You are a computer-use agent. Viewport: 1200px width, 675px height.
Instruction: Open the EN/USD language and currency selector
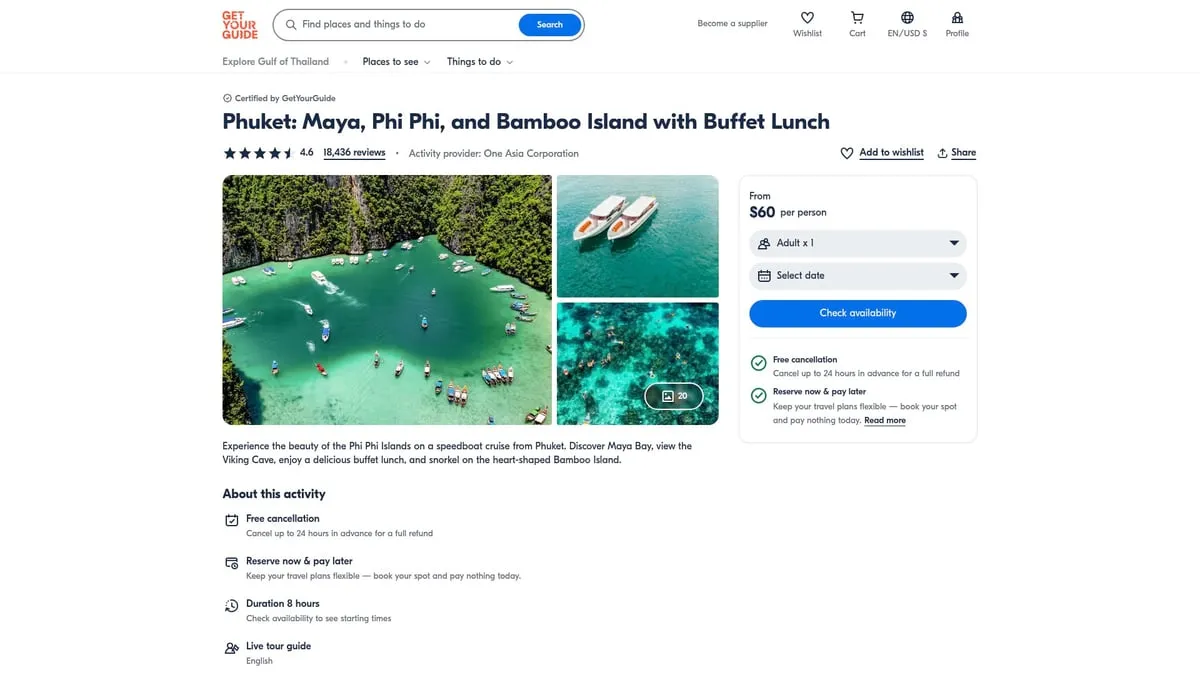(x=906, y=18)
